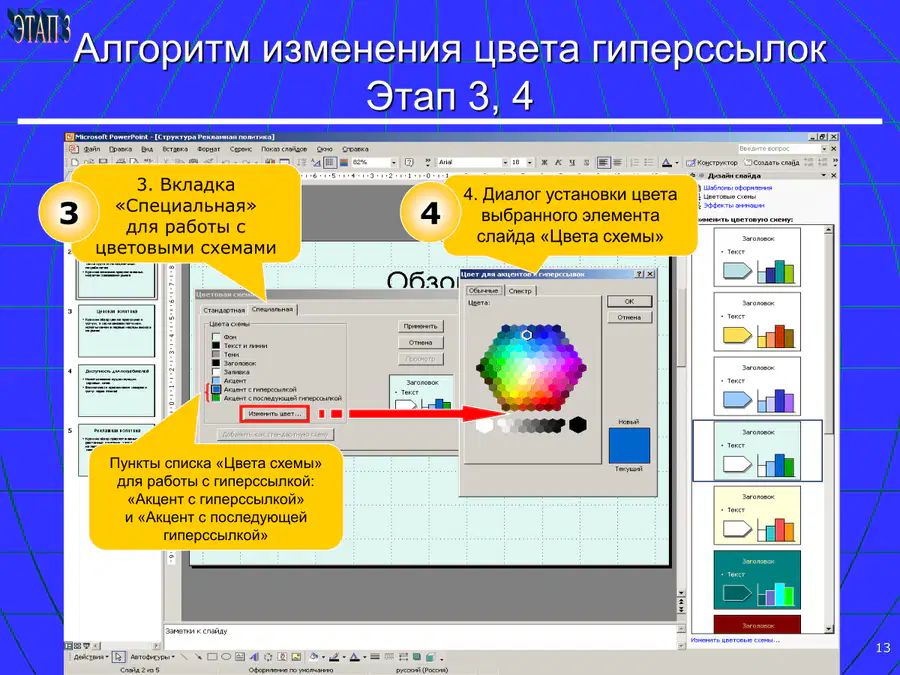900x675 pixels.
Task: Insert a diagram or organization chart
Action: tap(268, 657)
